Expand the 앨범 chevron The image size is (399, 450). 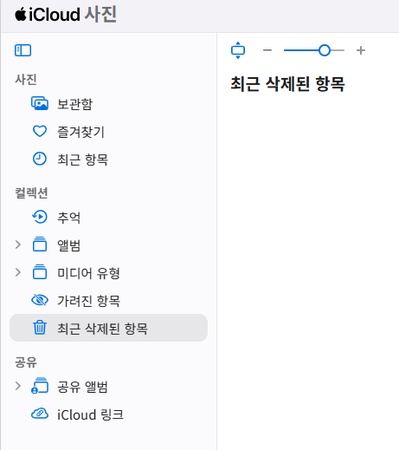pyautogui.click(x=18, y=245)
